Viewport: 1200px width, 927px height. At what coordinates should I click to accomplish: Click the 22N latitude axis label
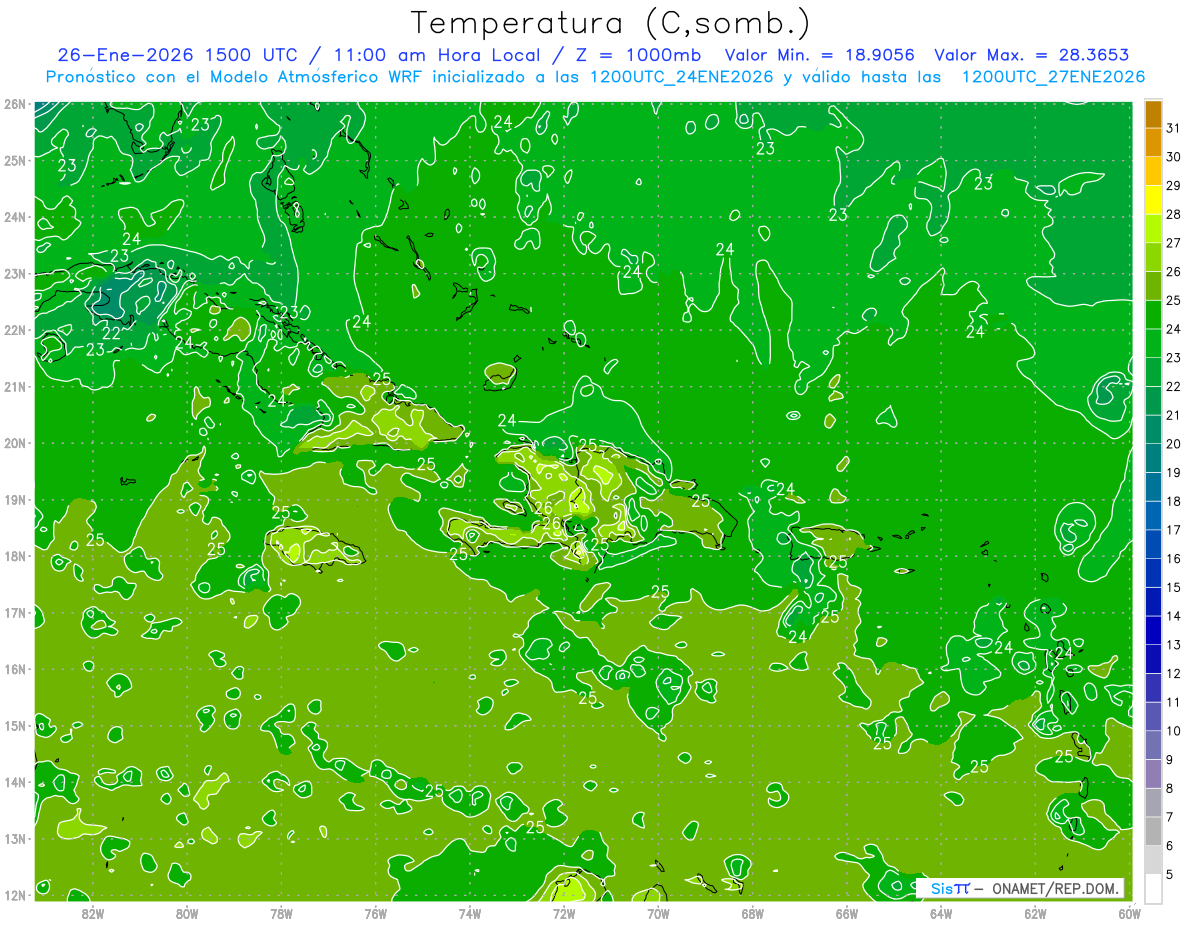click(x=15, y=330)
